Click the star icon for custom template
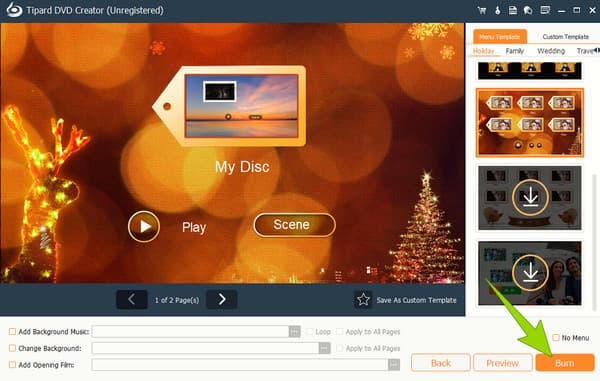Viewport: 600px width, 381px height. click(363, 300)
